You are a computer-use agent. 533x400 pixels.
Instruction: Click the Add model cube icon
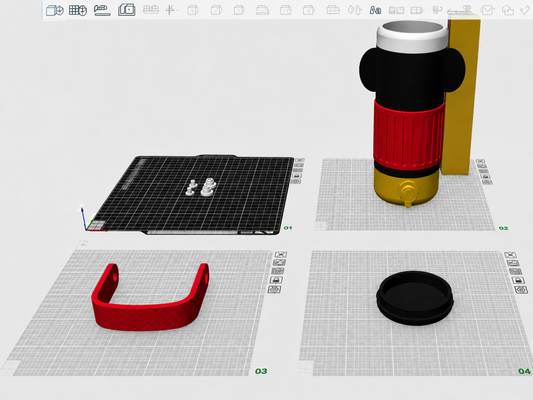54,10
